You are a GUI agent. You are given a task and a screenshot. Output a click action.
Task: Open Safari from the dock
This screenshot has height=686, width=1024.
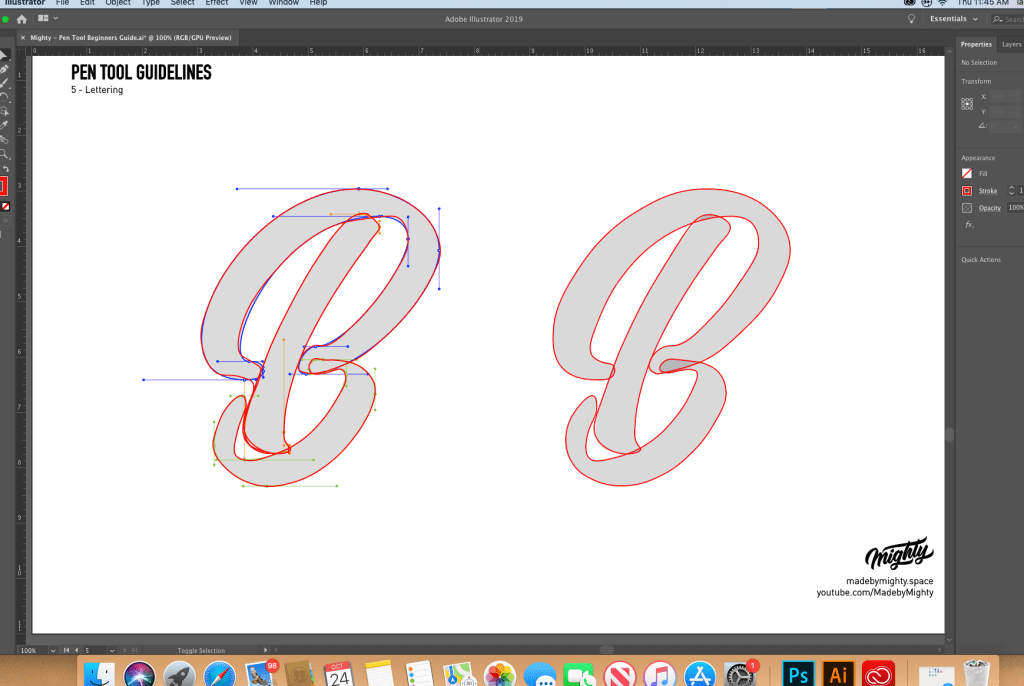219,674
